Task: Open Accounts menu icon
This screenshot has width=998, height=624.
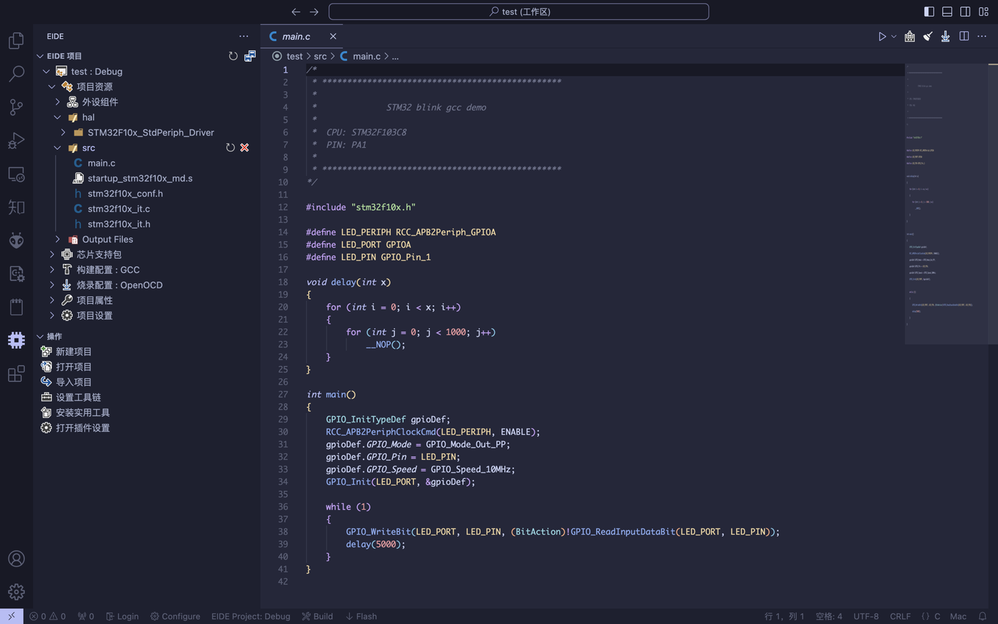Action: tap(16, 558)
